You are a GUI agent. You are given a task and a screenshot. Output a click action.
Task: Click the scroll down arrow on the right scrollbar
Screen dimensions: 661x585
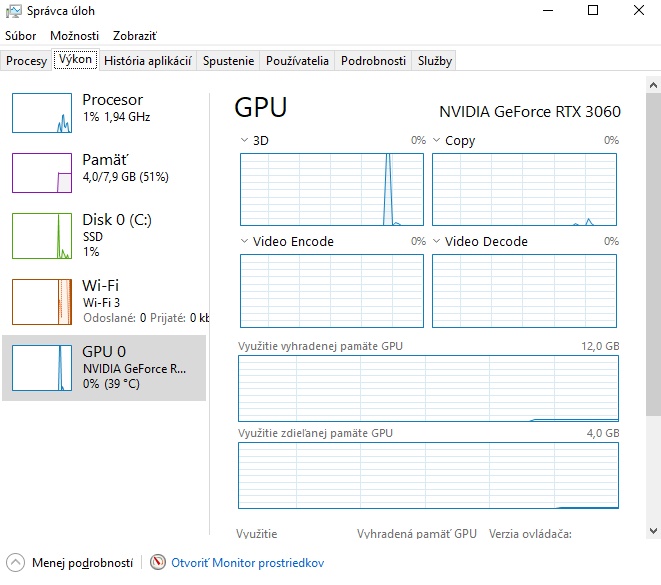click(x=653, y=531)
